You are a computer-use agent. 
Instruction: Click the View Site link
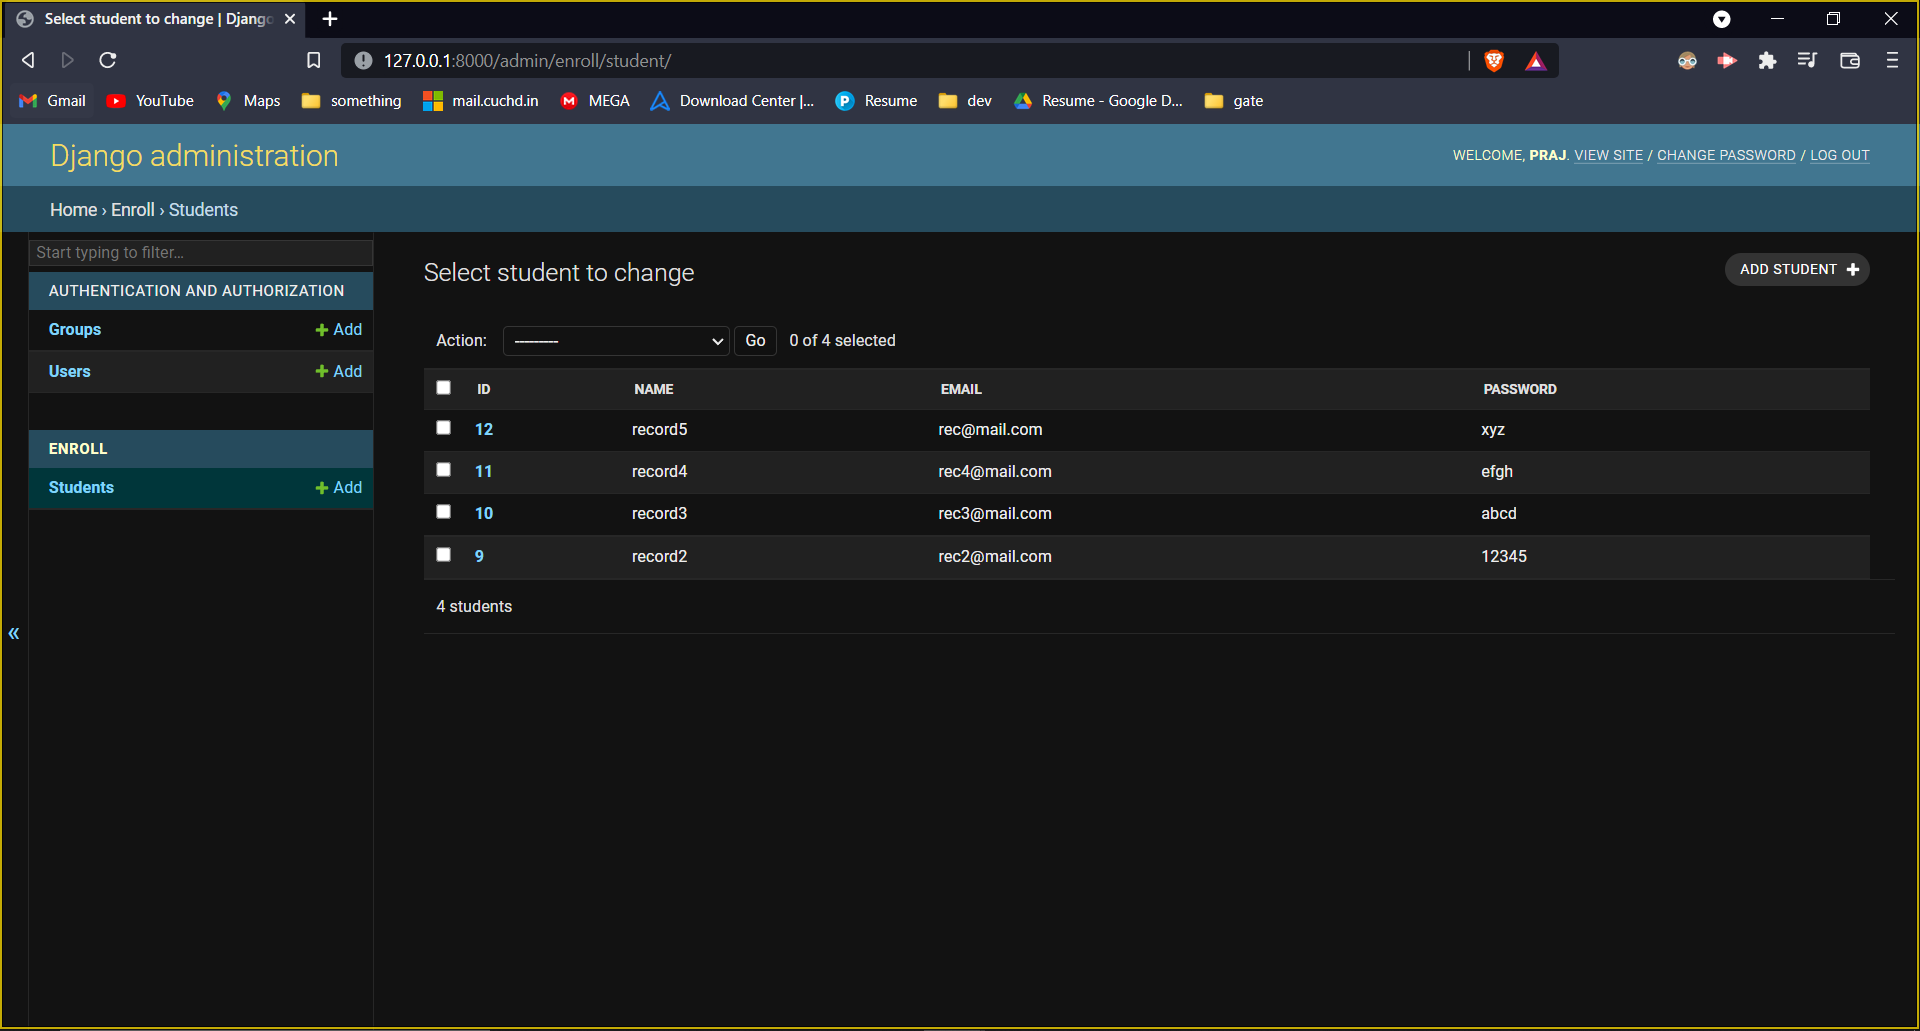(1608, 155)
